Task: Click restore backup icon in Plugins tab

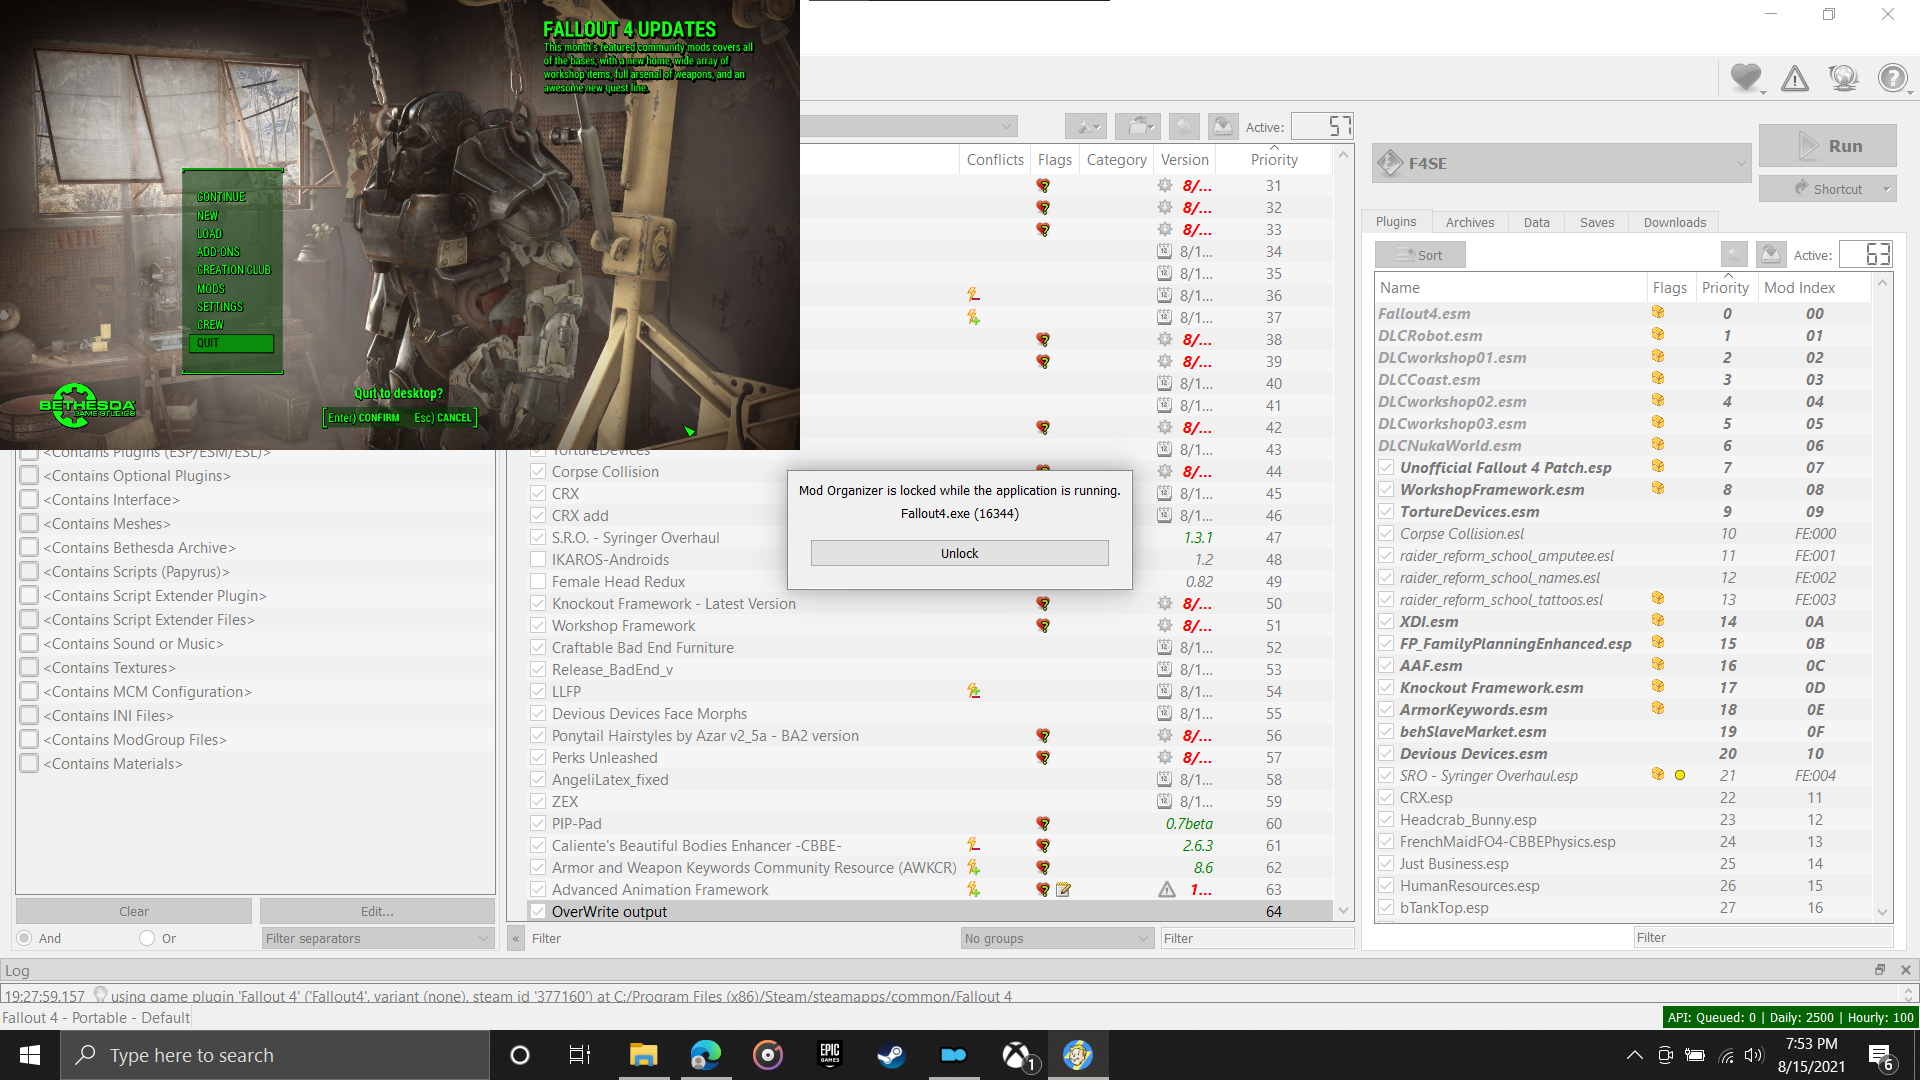Action: [1734, 254]
